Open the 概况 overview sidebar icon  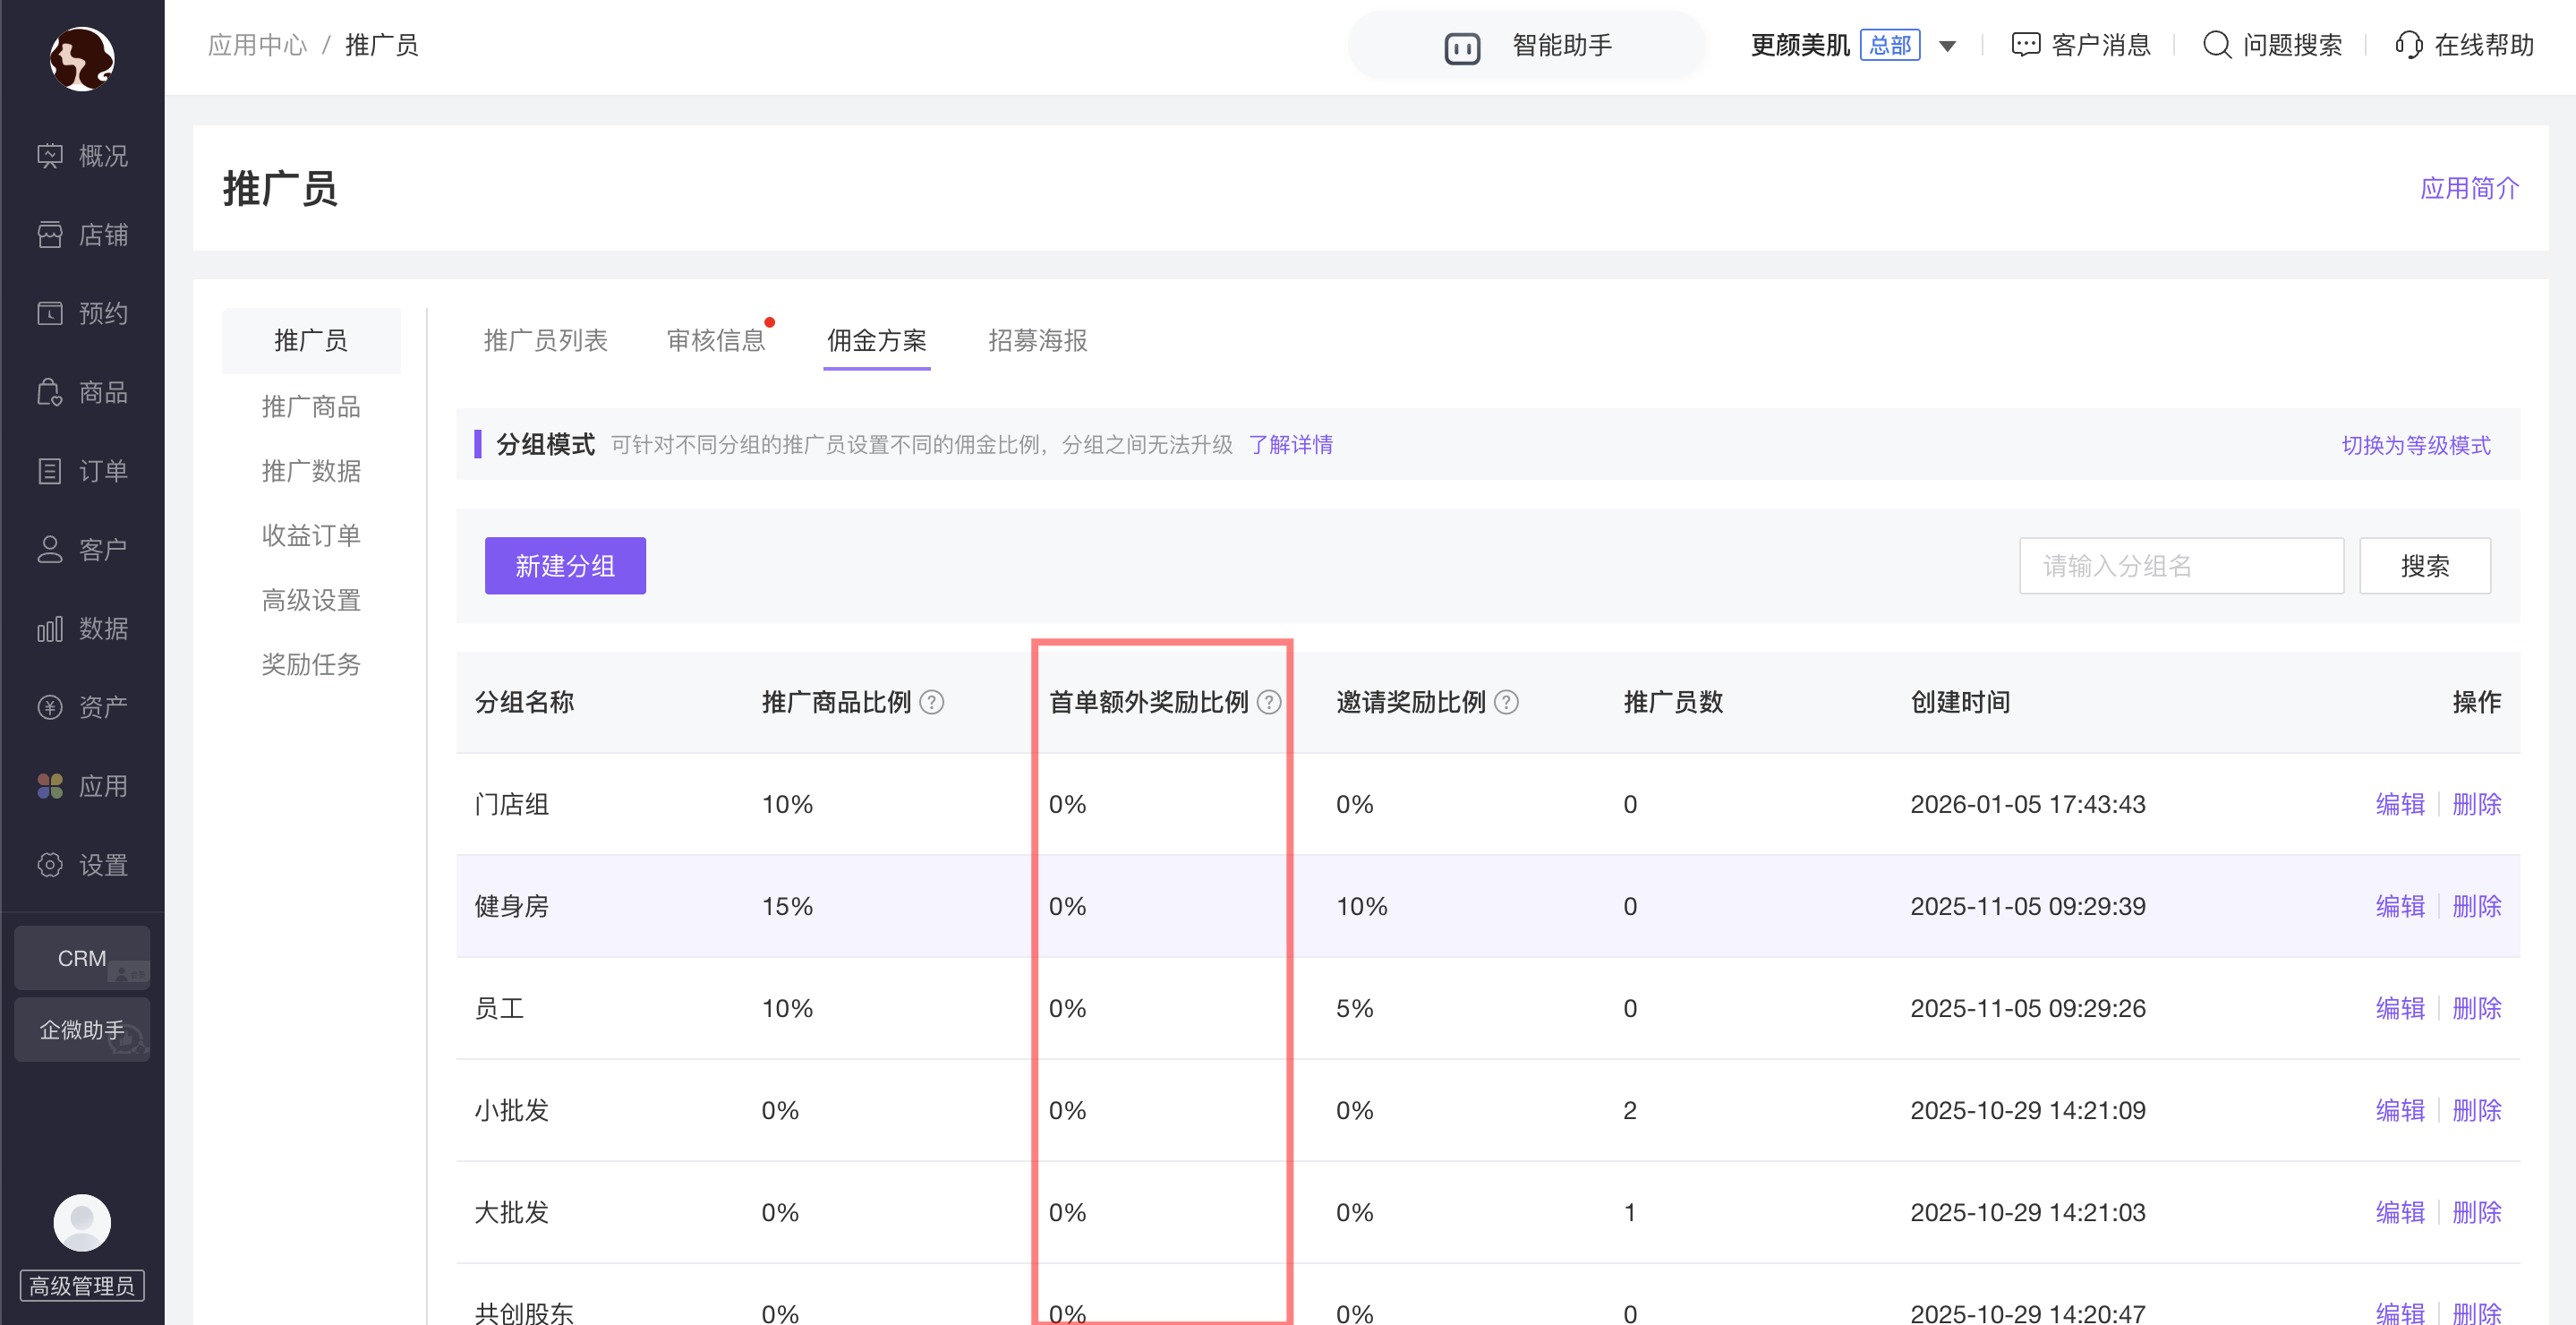(50, 156)
